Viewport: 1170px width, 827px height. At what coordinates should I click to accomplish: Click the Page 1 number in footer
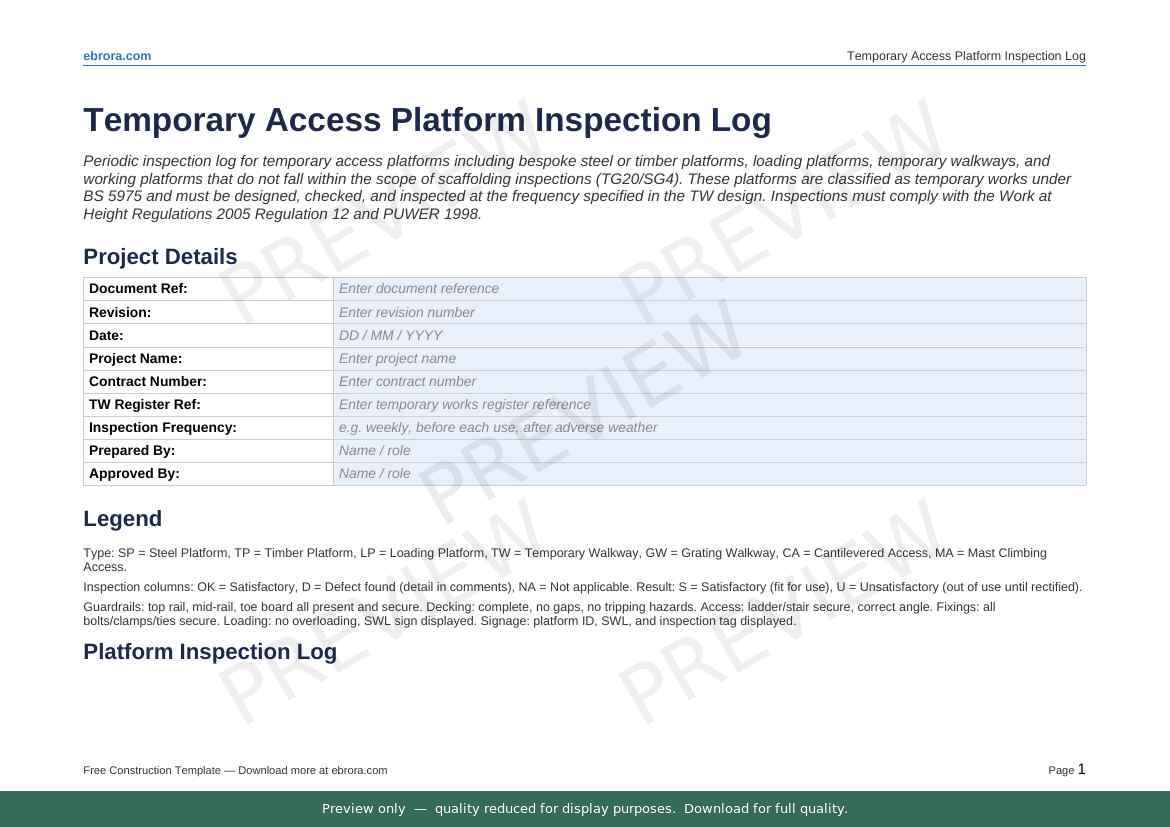[x=1066, y=770]
